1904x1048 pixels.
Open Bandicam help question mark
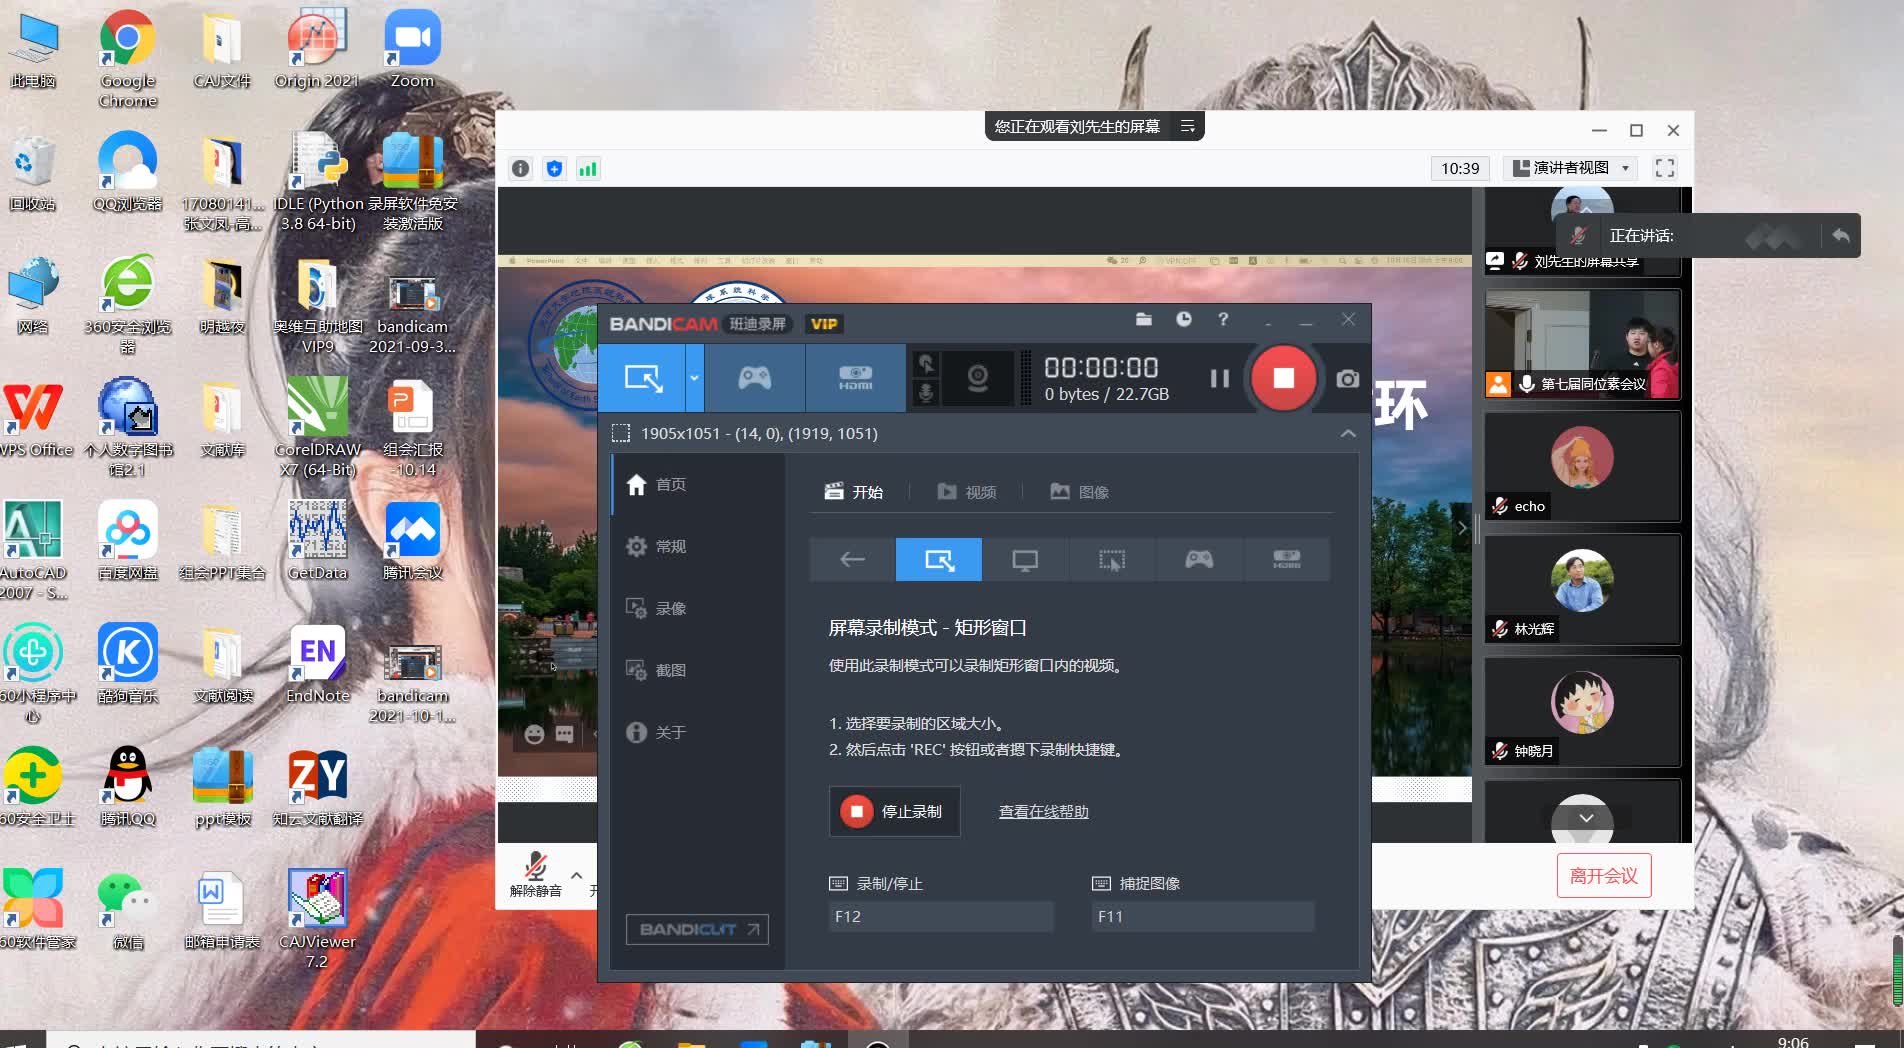[1223, 320]
